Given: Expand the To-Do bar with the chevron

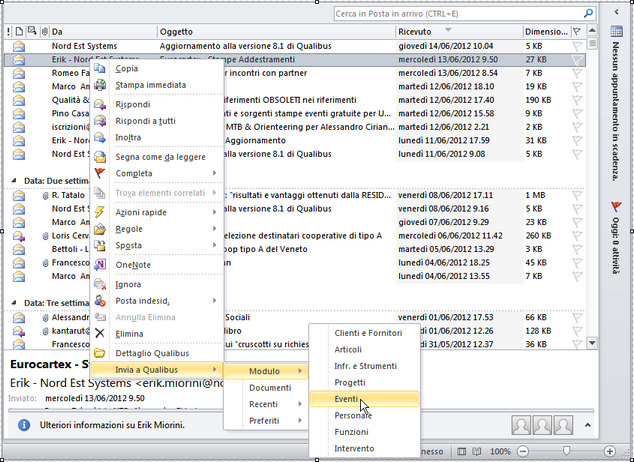Looking at the screenshot, I should pos(616,12).
